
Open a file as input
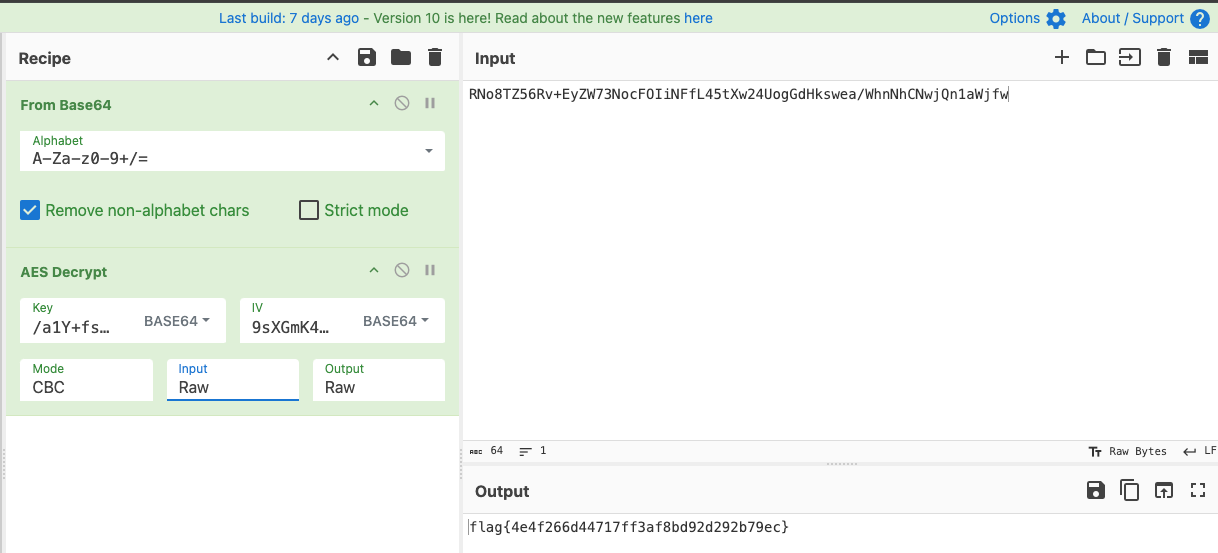tap(1129, 58)
